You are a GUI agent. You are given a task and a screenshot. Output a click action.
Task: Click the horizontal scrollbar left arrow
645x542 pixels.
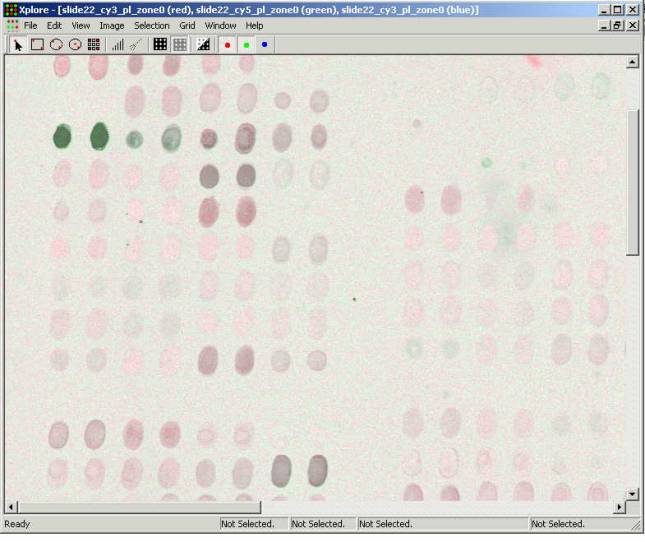(x=11, y=507)
